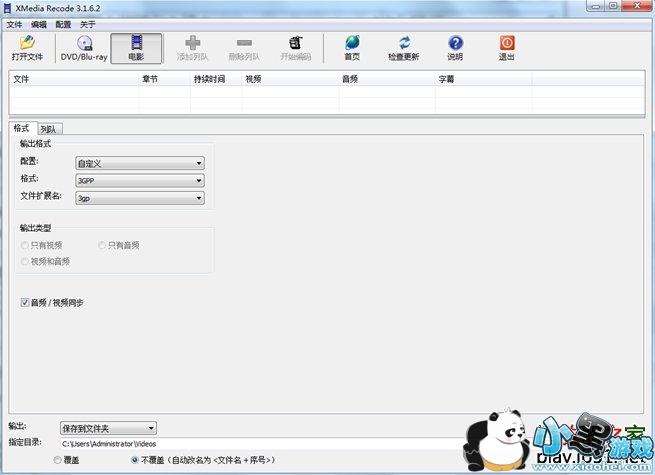
Task: Open the 配置 menu
Action: 63,25
